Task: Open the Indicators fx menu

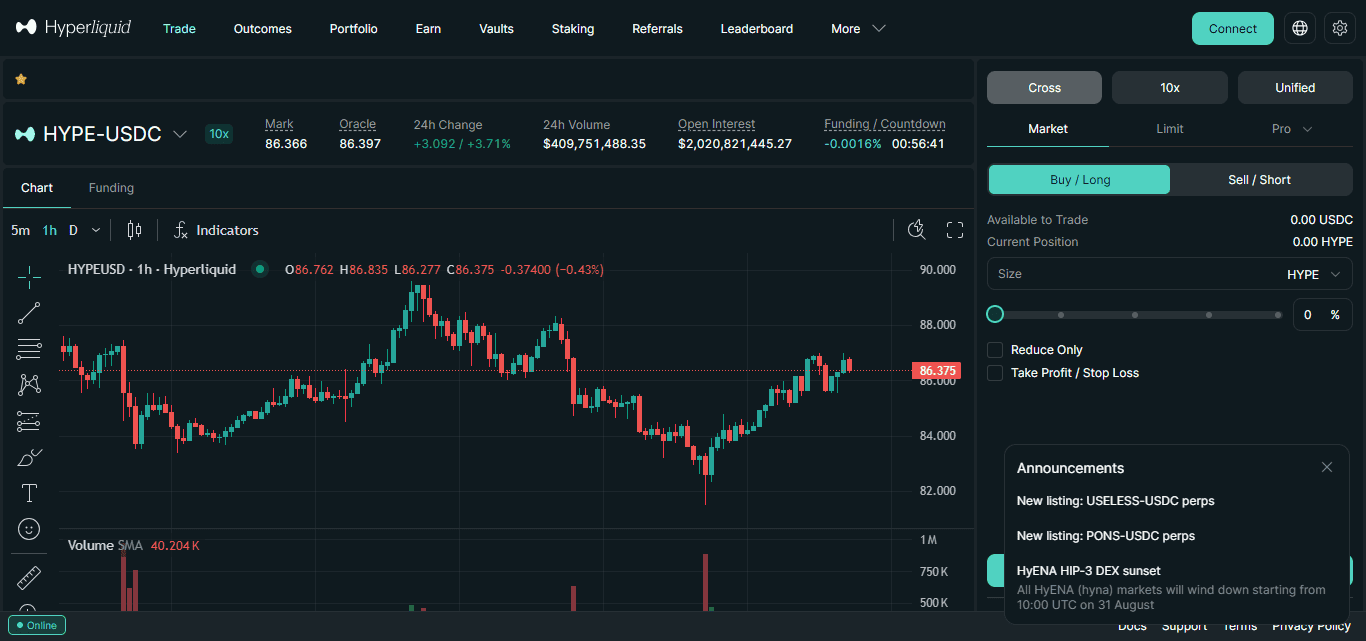Action: [x=216, y=230]
